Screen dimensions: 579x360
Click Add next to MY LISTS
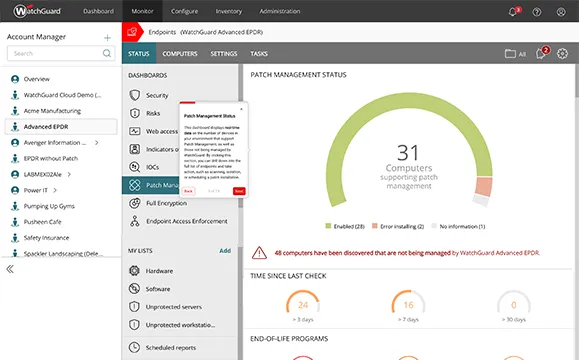(225, 251)
